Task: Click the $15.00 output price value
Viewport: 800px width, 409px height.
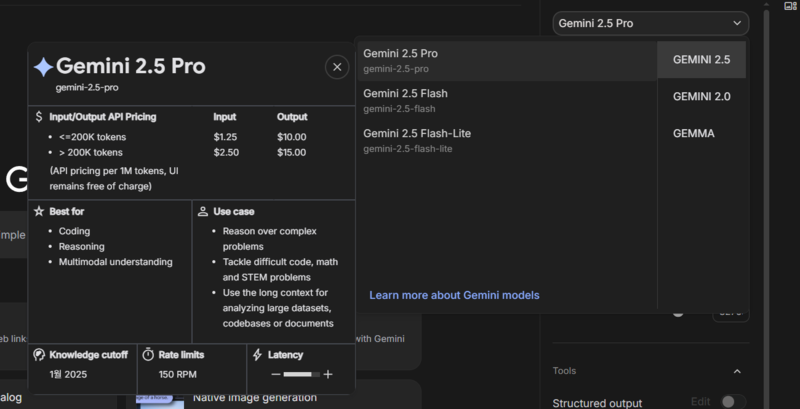Action: 292,152
